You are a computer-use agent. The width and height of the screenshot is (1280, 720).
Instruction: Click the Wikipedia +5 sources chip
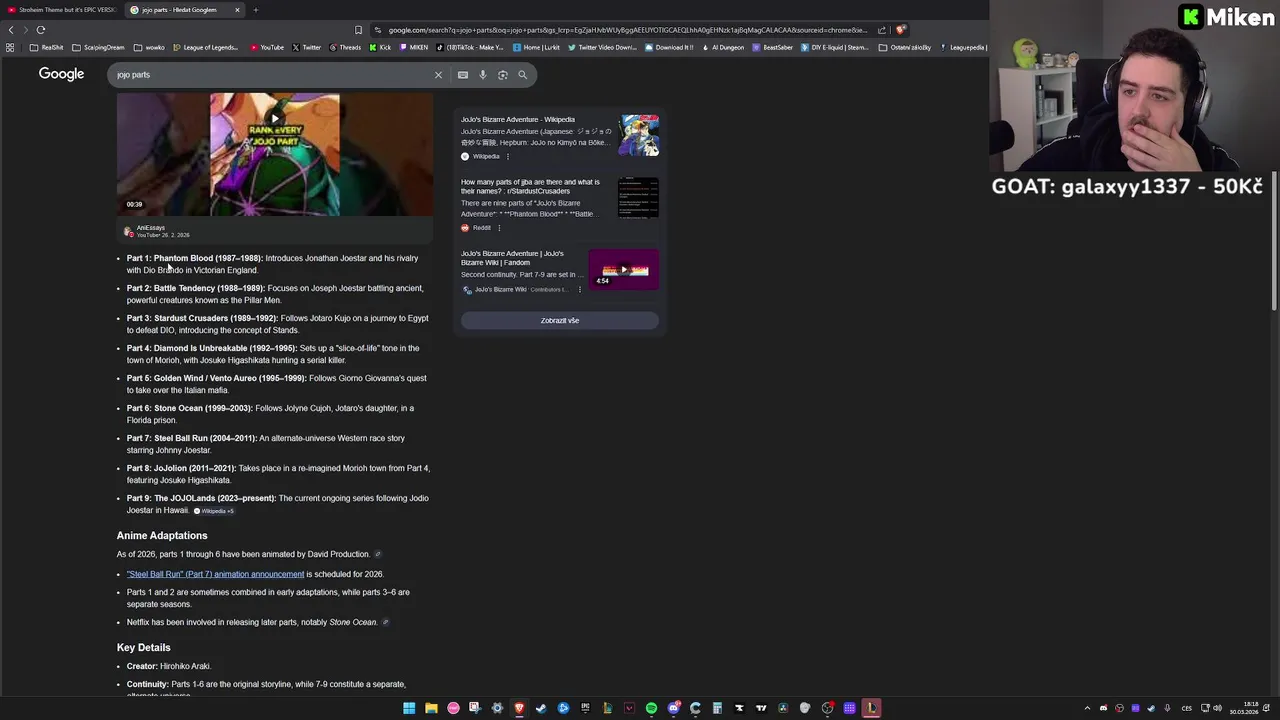point(213,511)
